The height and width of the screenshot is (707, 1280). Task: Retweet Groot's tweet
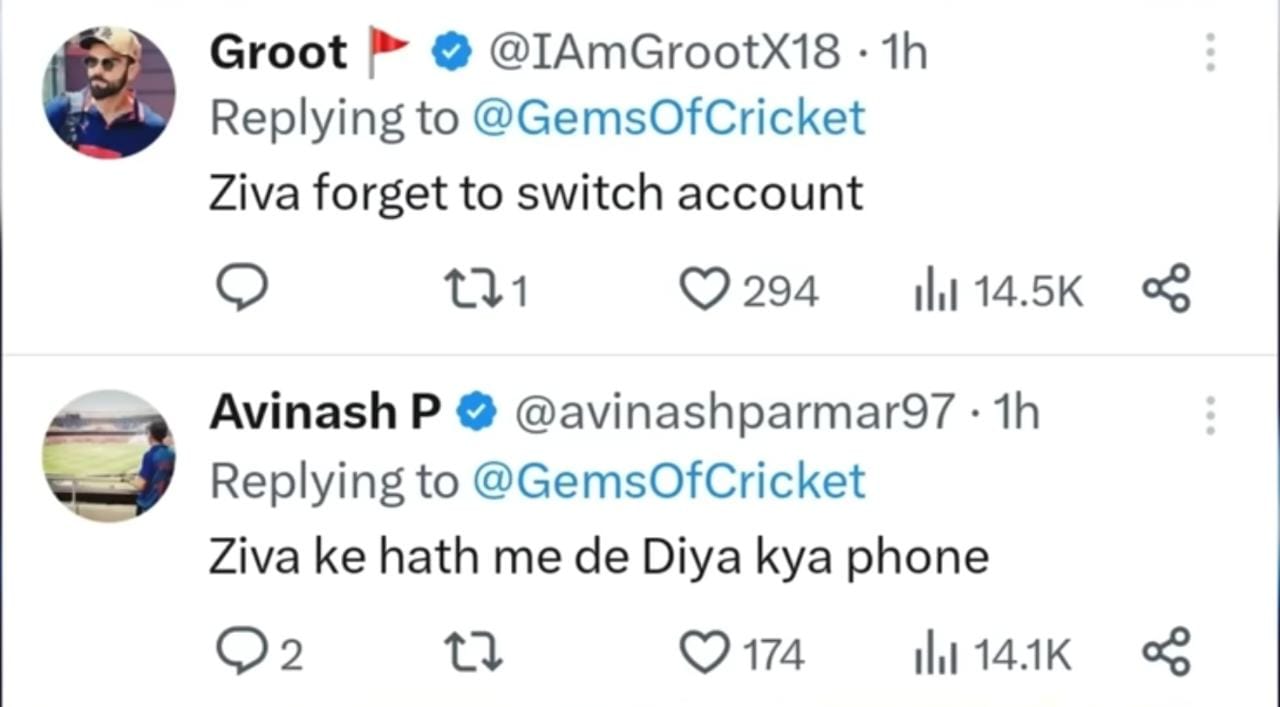pos(473,291)
